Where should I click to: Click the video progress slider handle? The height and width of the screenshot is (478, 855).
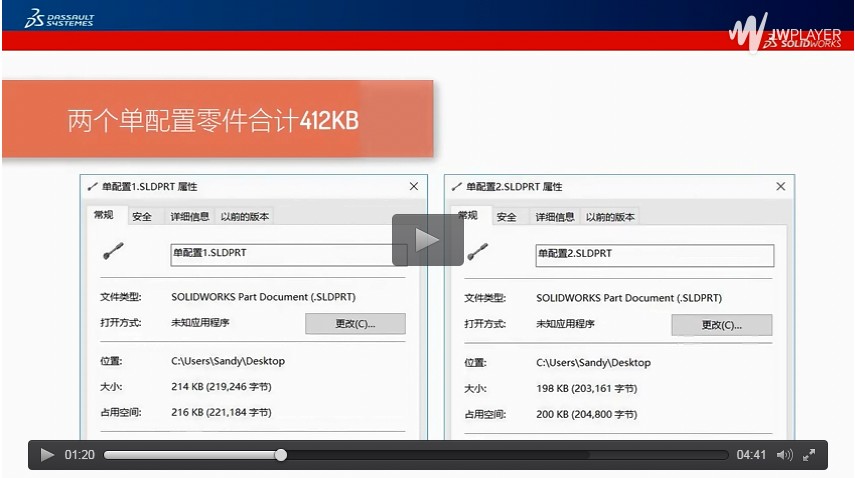281,455
